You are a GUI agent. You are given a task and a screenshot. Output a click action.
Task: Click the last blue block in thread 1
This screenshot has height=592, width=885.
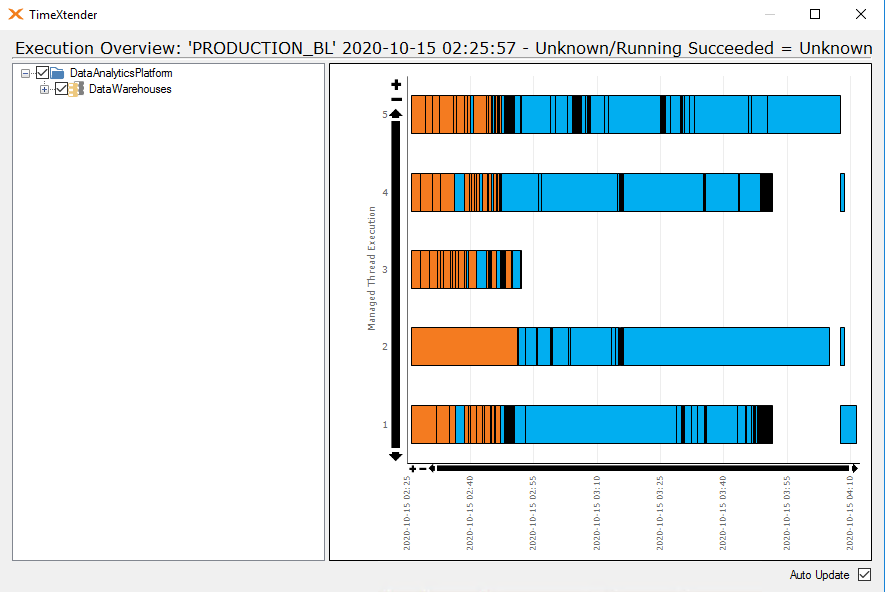point(848,424)
